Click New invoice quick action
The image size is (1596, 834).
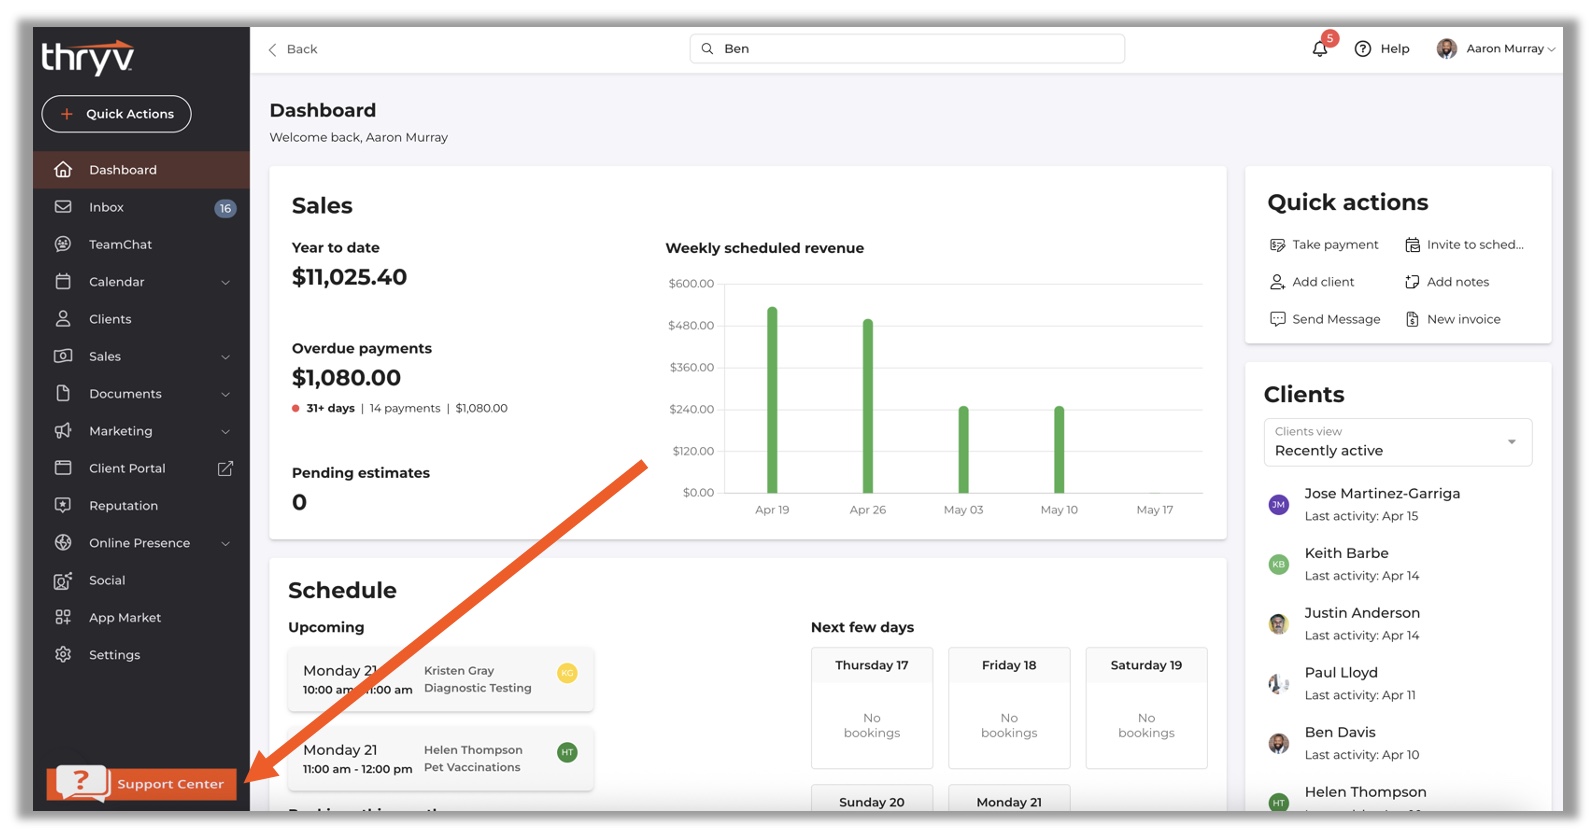[1453, 319]
